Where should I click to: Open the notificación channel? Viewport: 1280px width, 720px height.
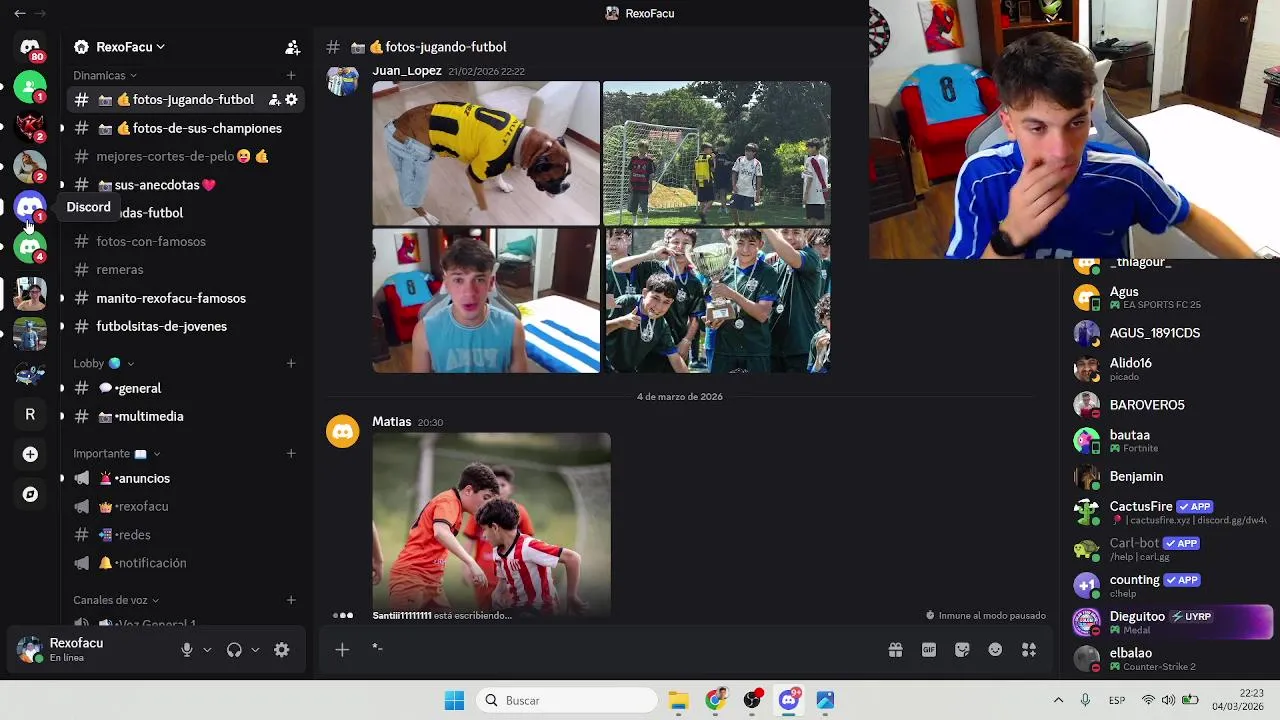point(186,563)
